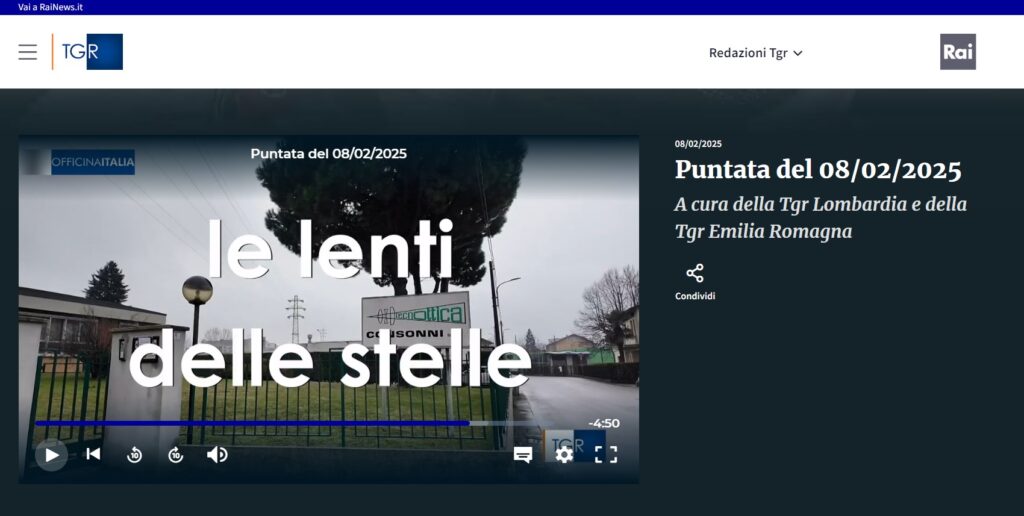
Task: Toggle subtitles in the player
Action: coord(522,455)
